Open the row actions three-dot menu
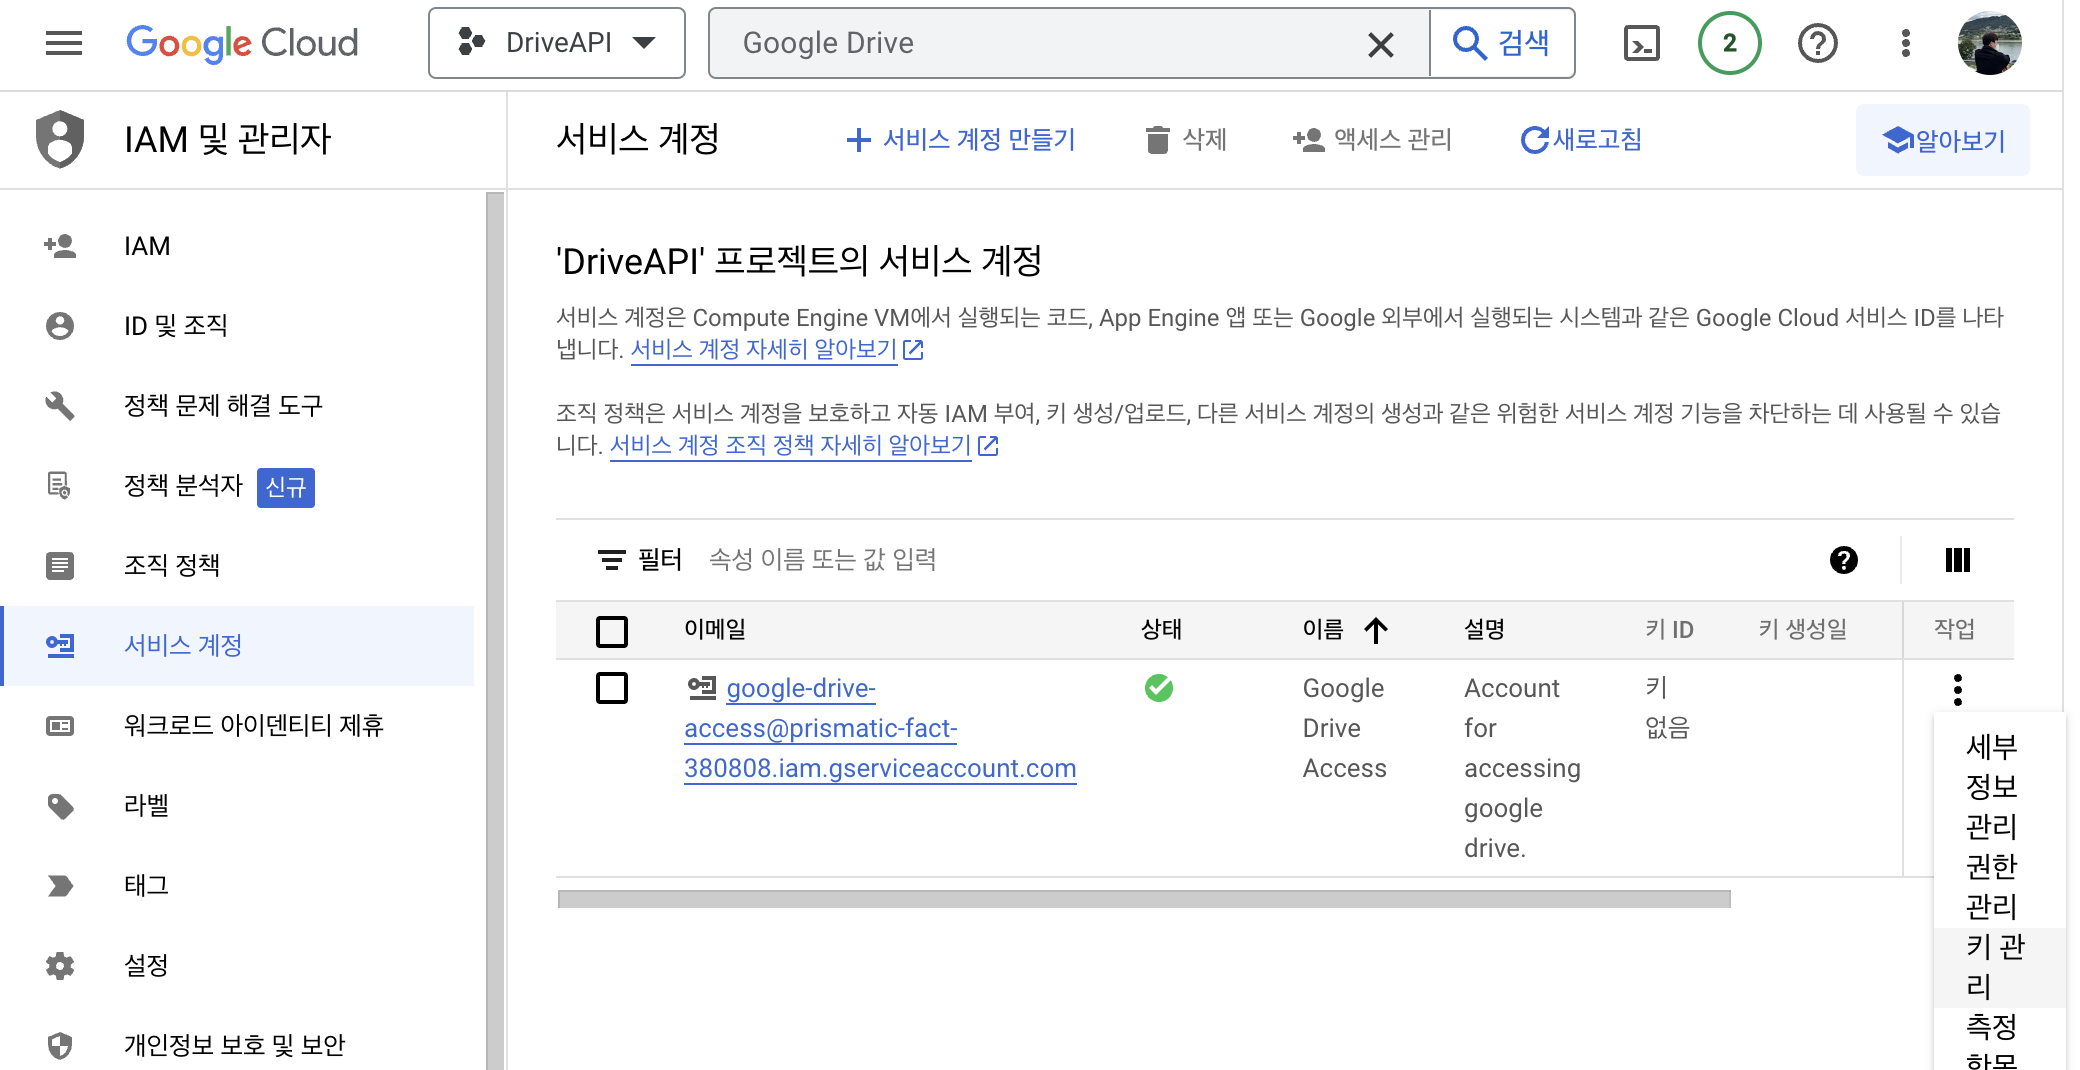2080x1070 pixels. (1957, 689)
